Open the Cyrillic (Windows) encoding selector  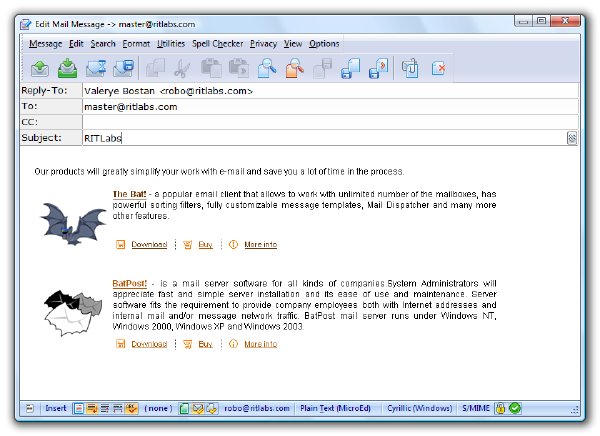click(x=419, y=408)
